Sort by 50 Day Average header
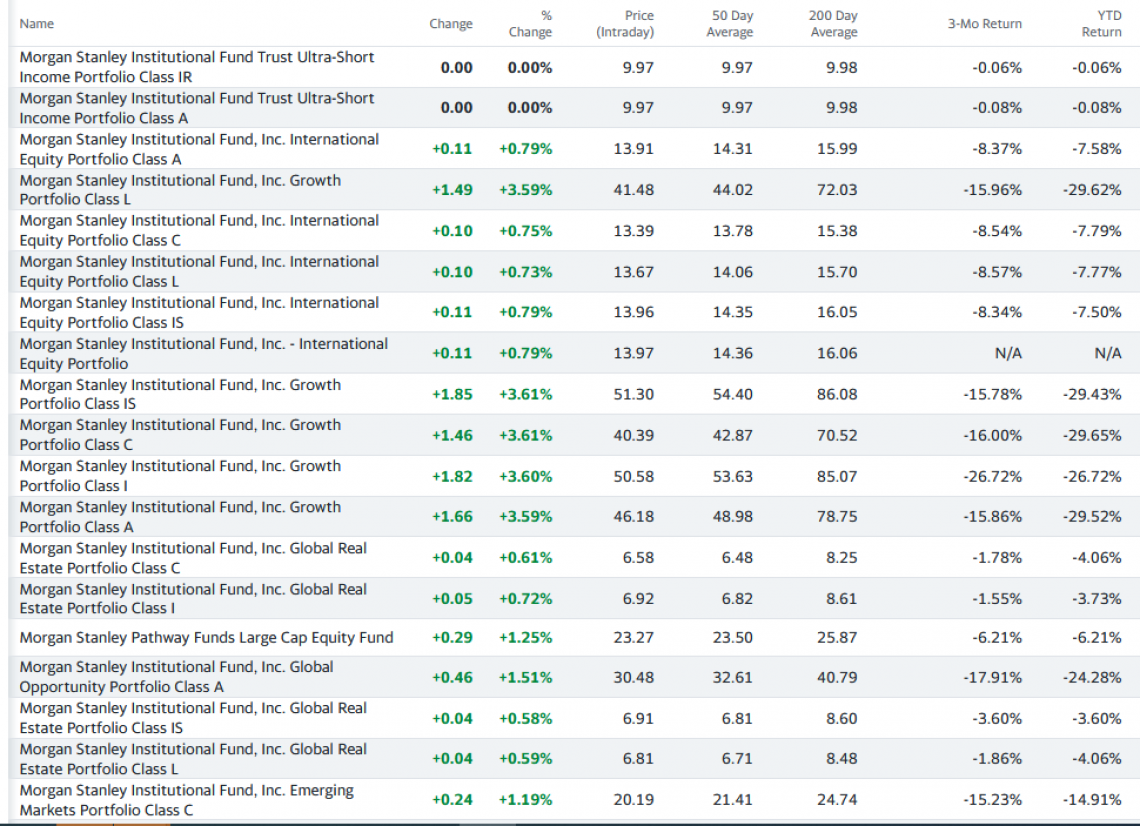Viewport: 1140px width, 826px height. (729, 24)
